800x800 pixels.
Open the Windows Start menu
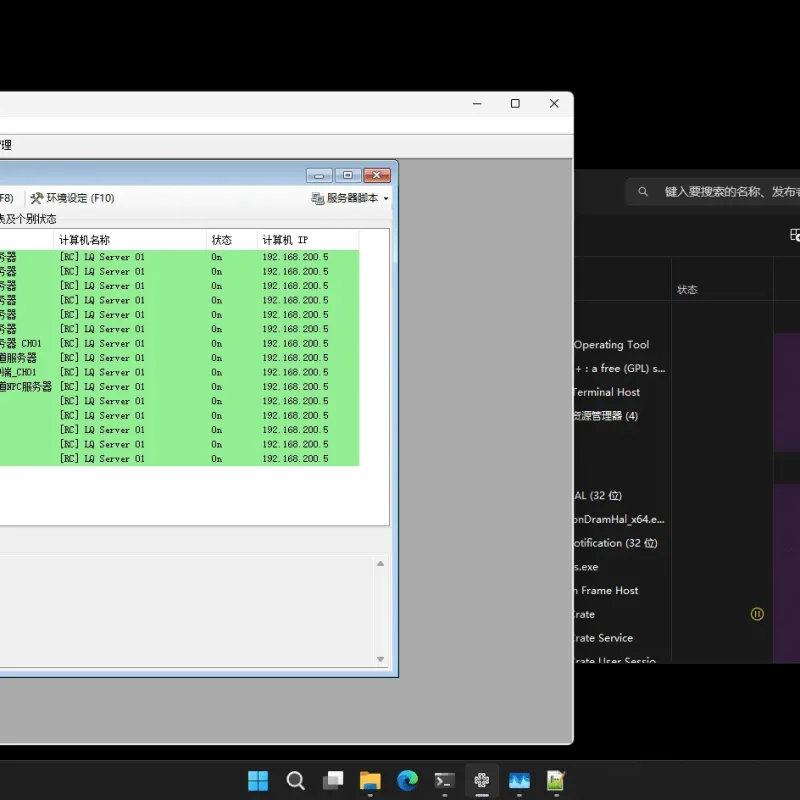258,780
